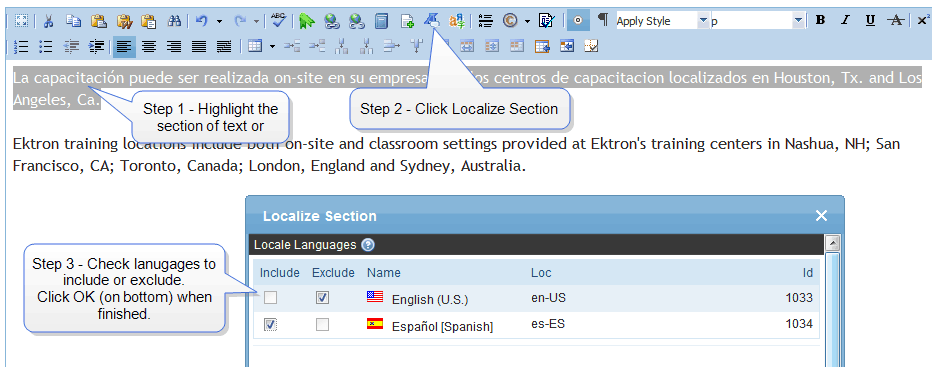Screen dimensions: 932x367
Task: Underline the selected text
Action: [x=870, y=21]
